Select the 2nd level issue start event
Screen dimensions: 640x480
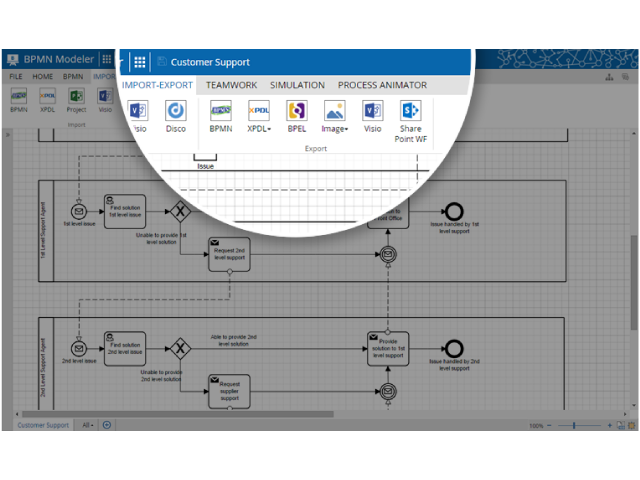point(79,349)
